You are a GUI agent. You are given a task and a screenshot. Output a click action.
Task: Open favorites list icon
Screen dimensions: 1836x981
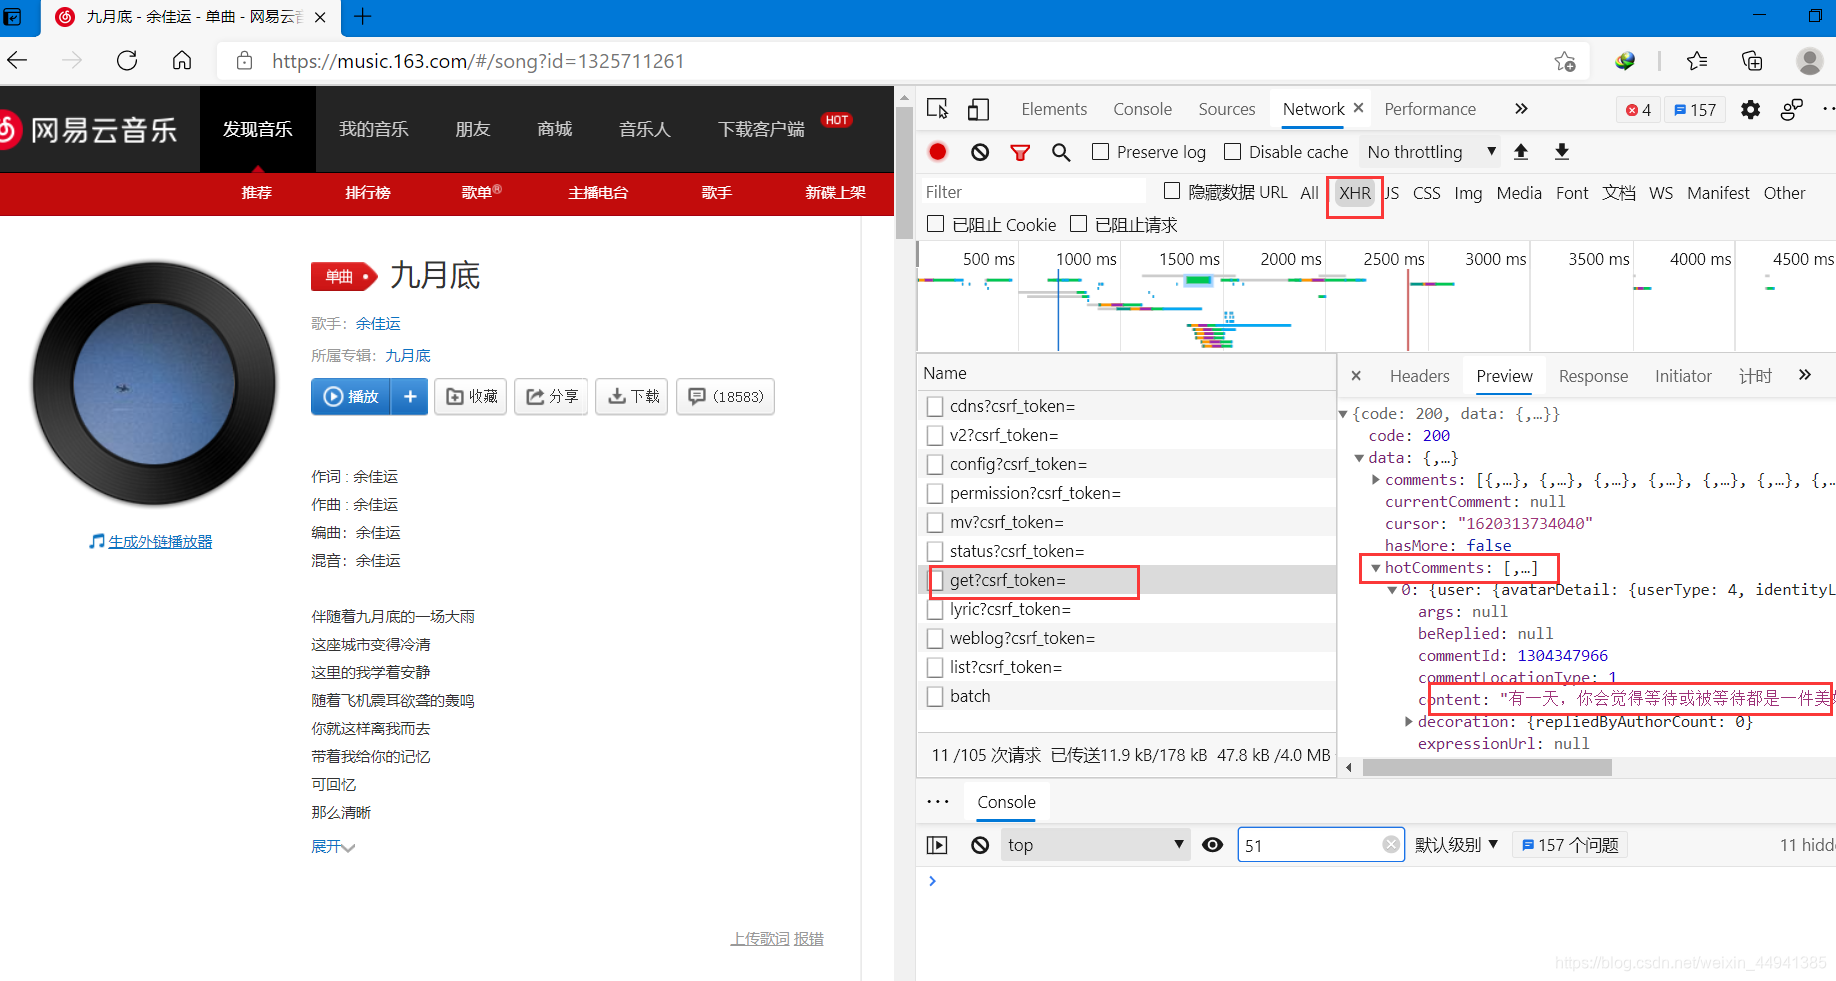pos(1697,61)
